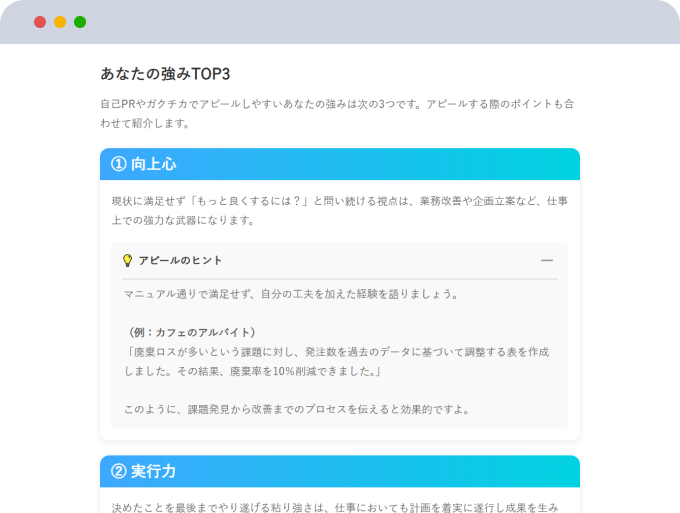
Task: Click the アピールのヒント header label
Action: (x=180, y=260)
